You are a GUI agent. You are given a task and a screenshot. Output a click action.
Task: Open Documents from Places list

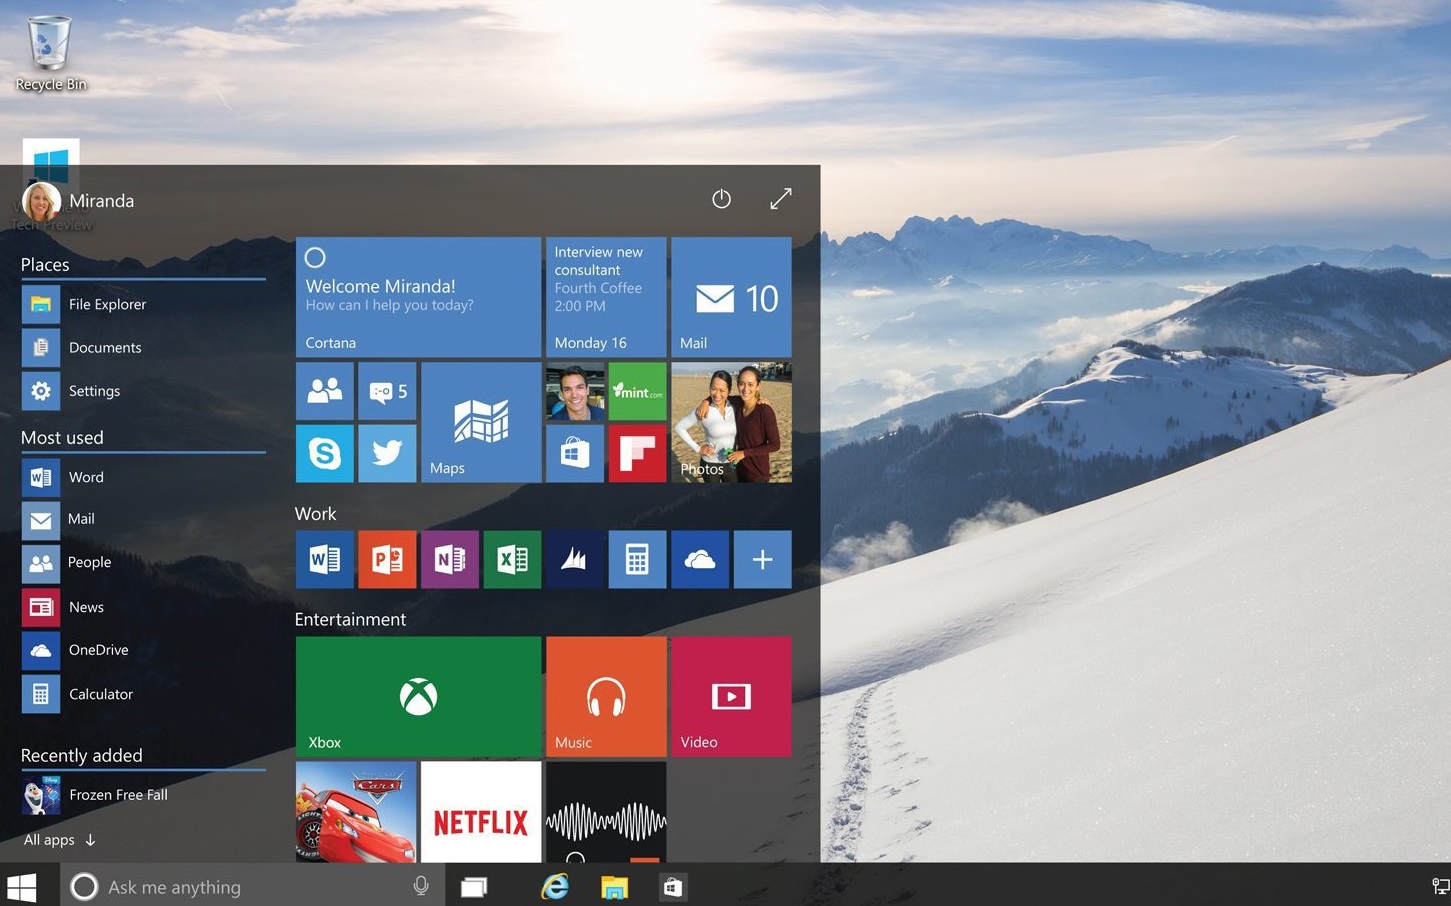pyautogui.click(x=143, y=347)
